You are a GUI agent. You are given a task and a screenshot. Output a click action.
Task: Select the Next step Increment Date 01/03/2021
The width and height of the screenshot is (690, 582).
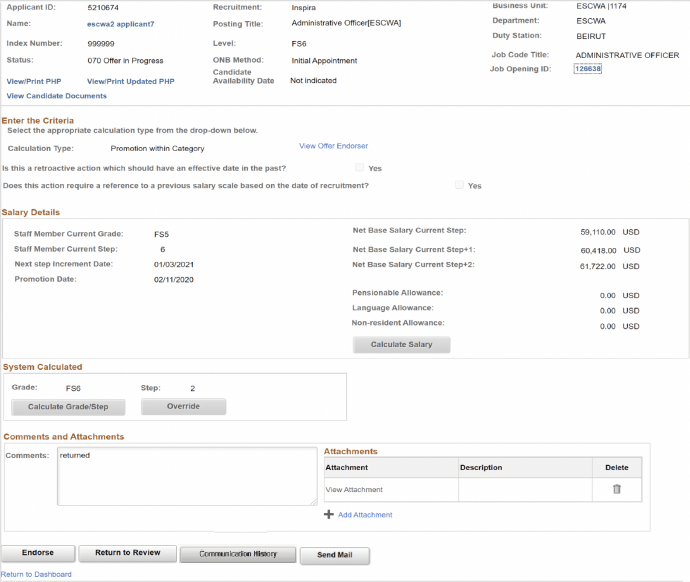[x=174, y=264]
